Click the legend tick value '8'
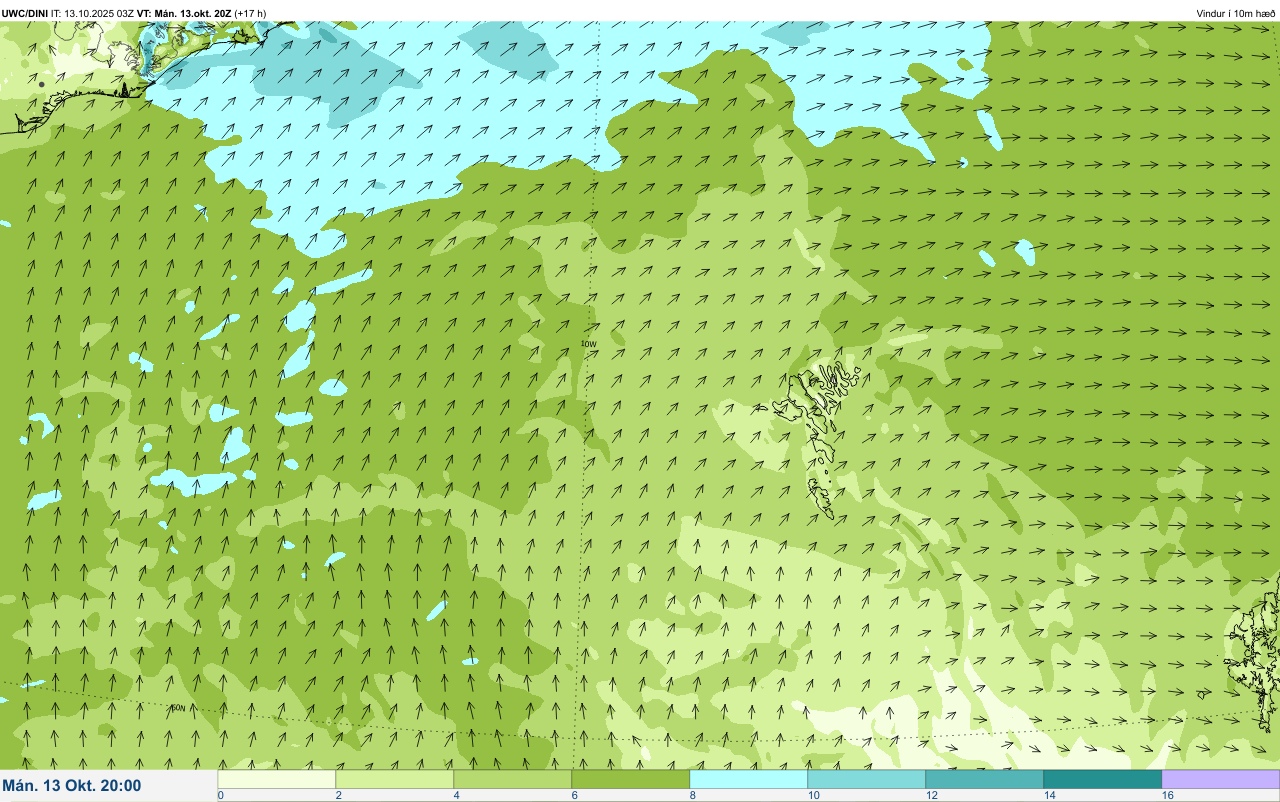Image resolution: width=1280 pixels, height=802 pixels. tap(692, 795)
